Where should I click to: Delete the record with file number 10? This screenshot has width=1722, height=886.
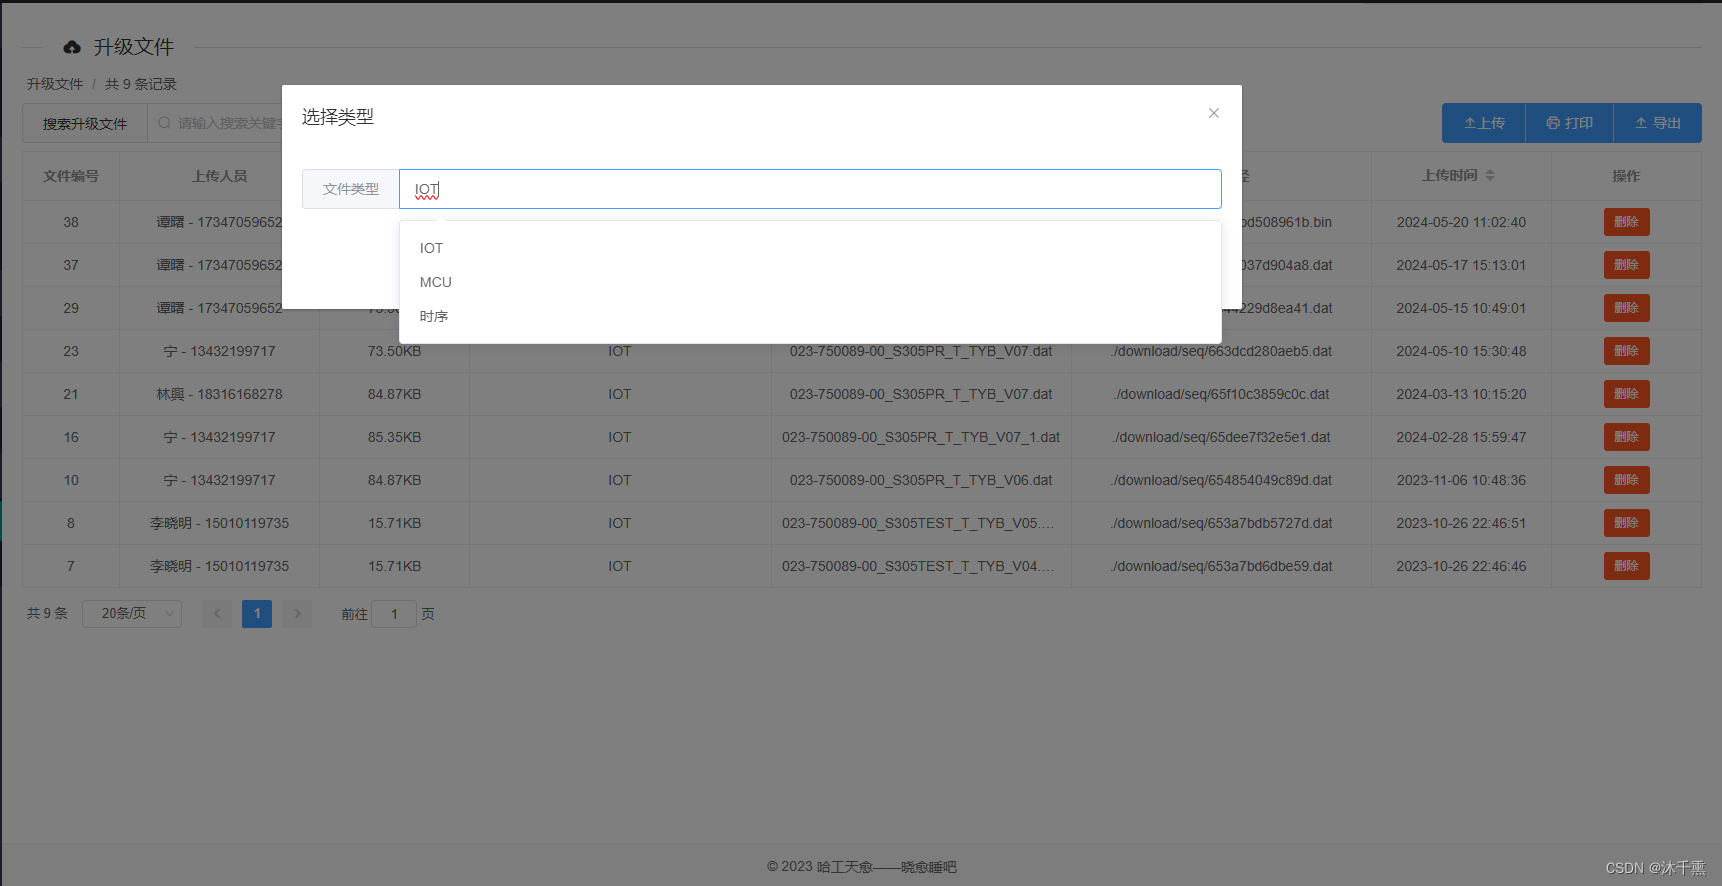pyautogui.click(x=1626, y=480)
